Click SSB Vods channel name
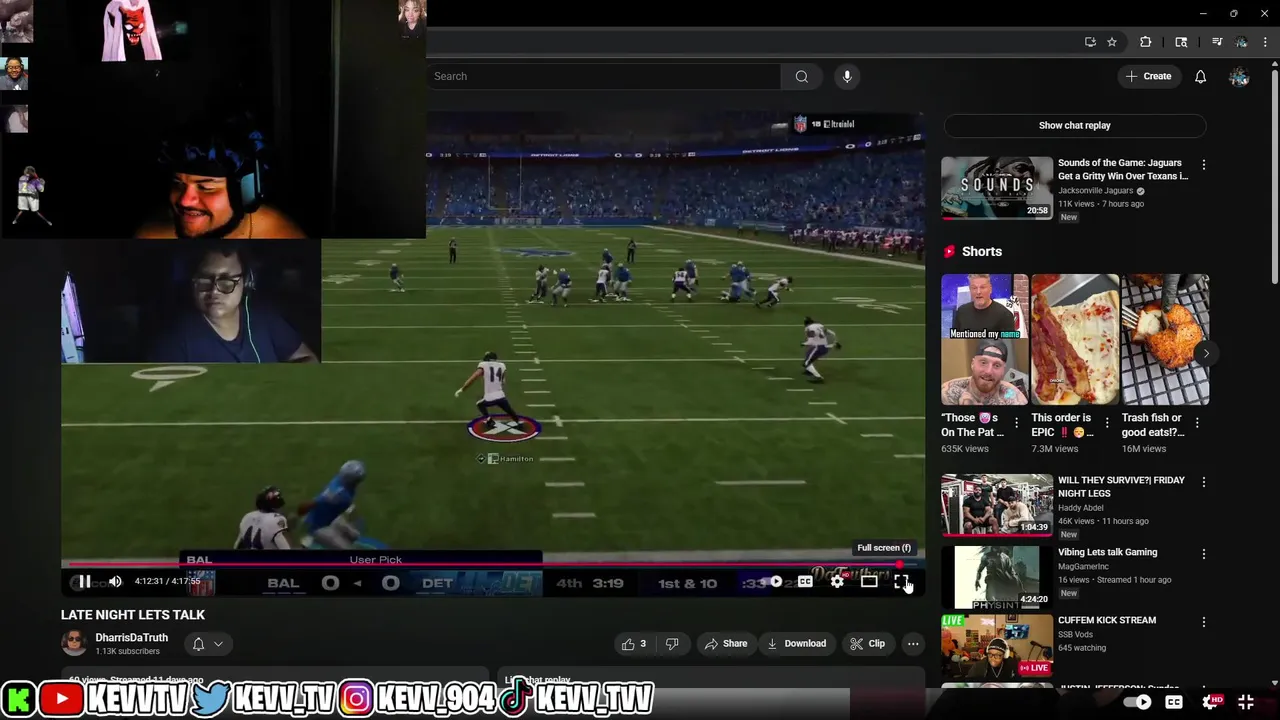Image resolution: width=1280 pixels, height=720 pixels. tap(1078, 635)
